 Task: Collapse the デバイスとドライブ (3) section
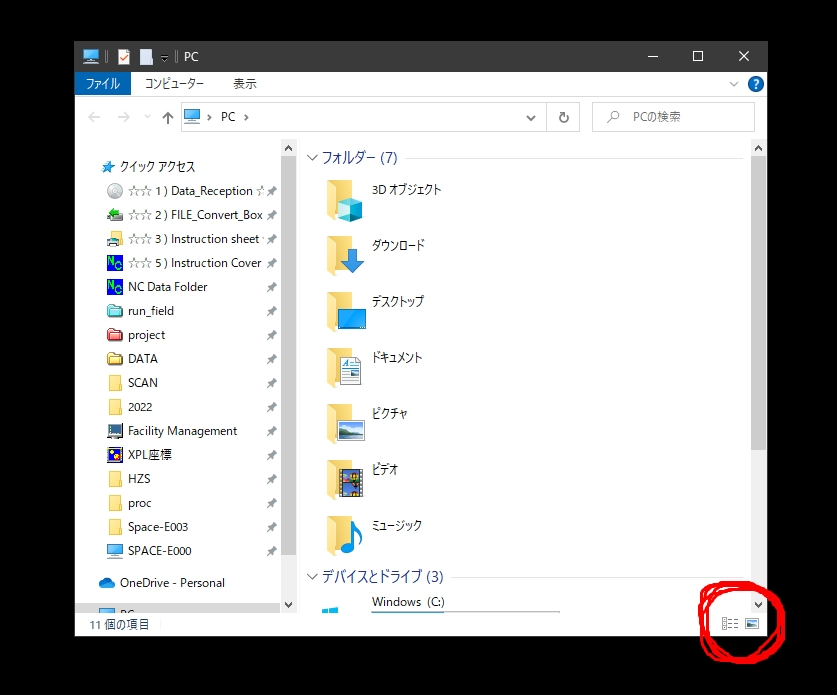pos(312,577)
